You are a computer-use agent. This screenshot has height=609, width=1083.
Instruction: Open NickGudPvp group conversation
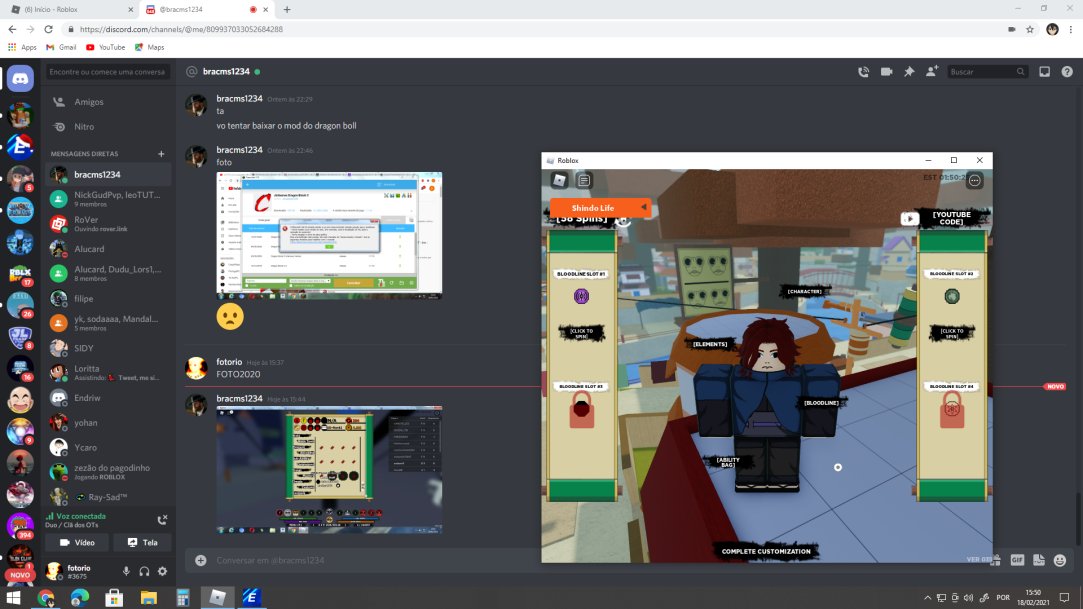pyautogui.click(x=108, y=199)
